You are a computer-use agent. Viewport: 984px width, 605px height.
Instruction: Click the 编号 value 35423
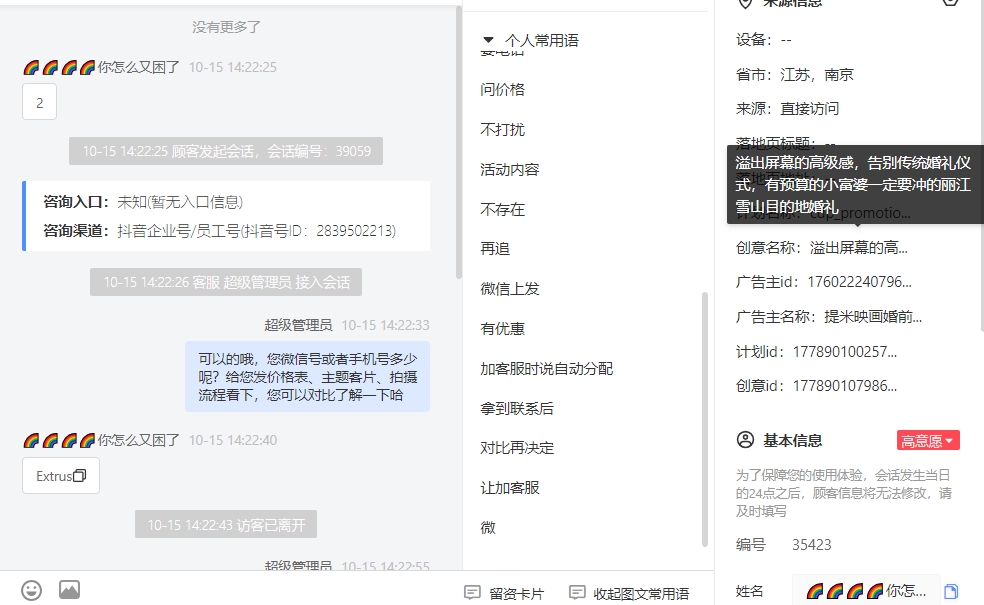coord(811,545)
